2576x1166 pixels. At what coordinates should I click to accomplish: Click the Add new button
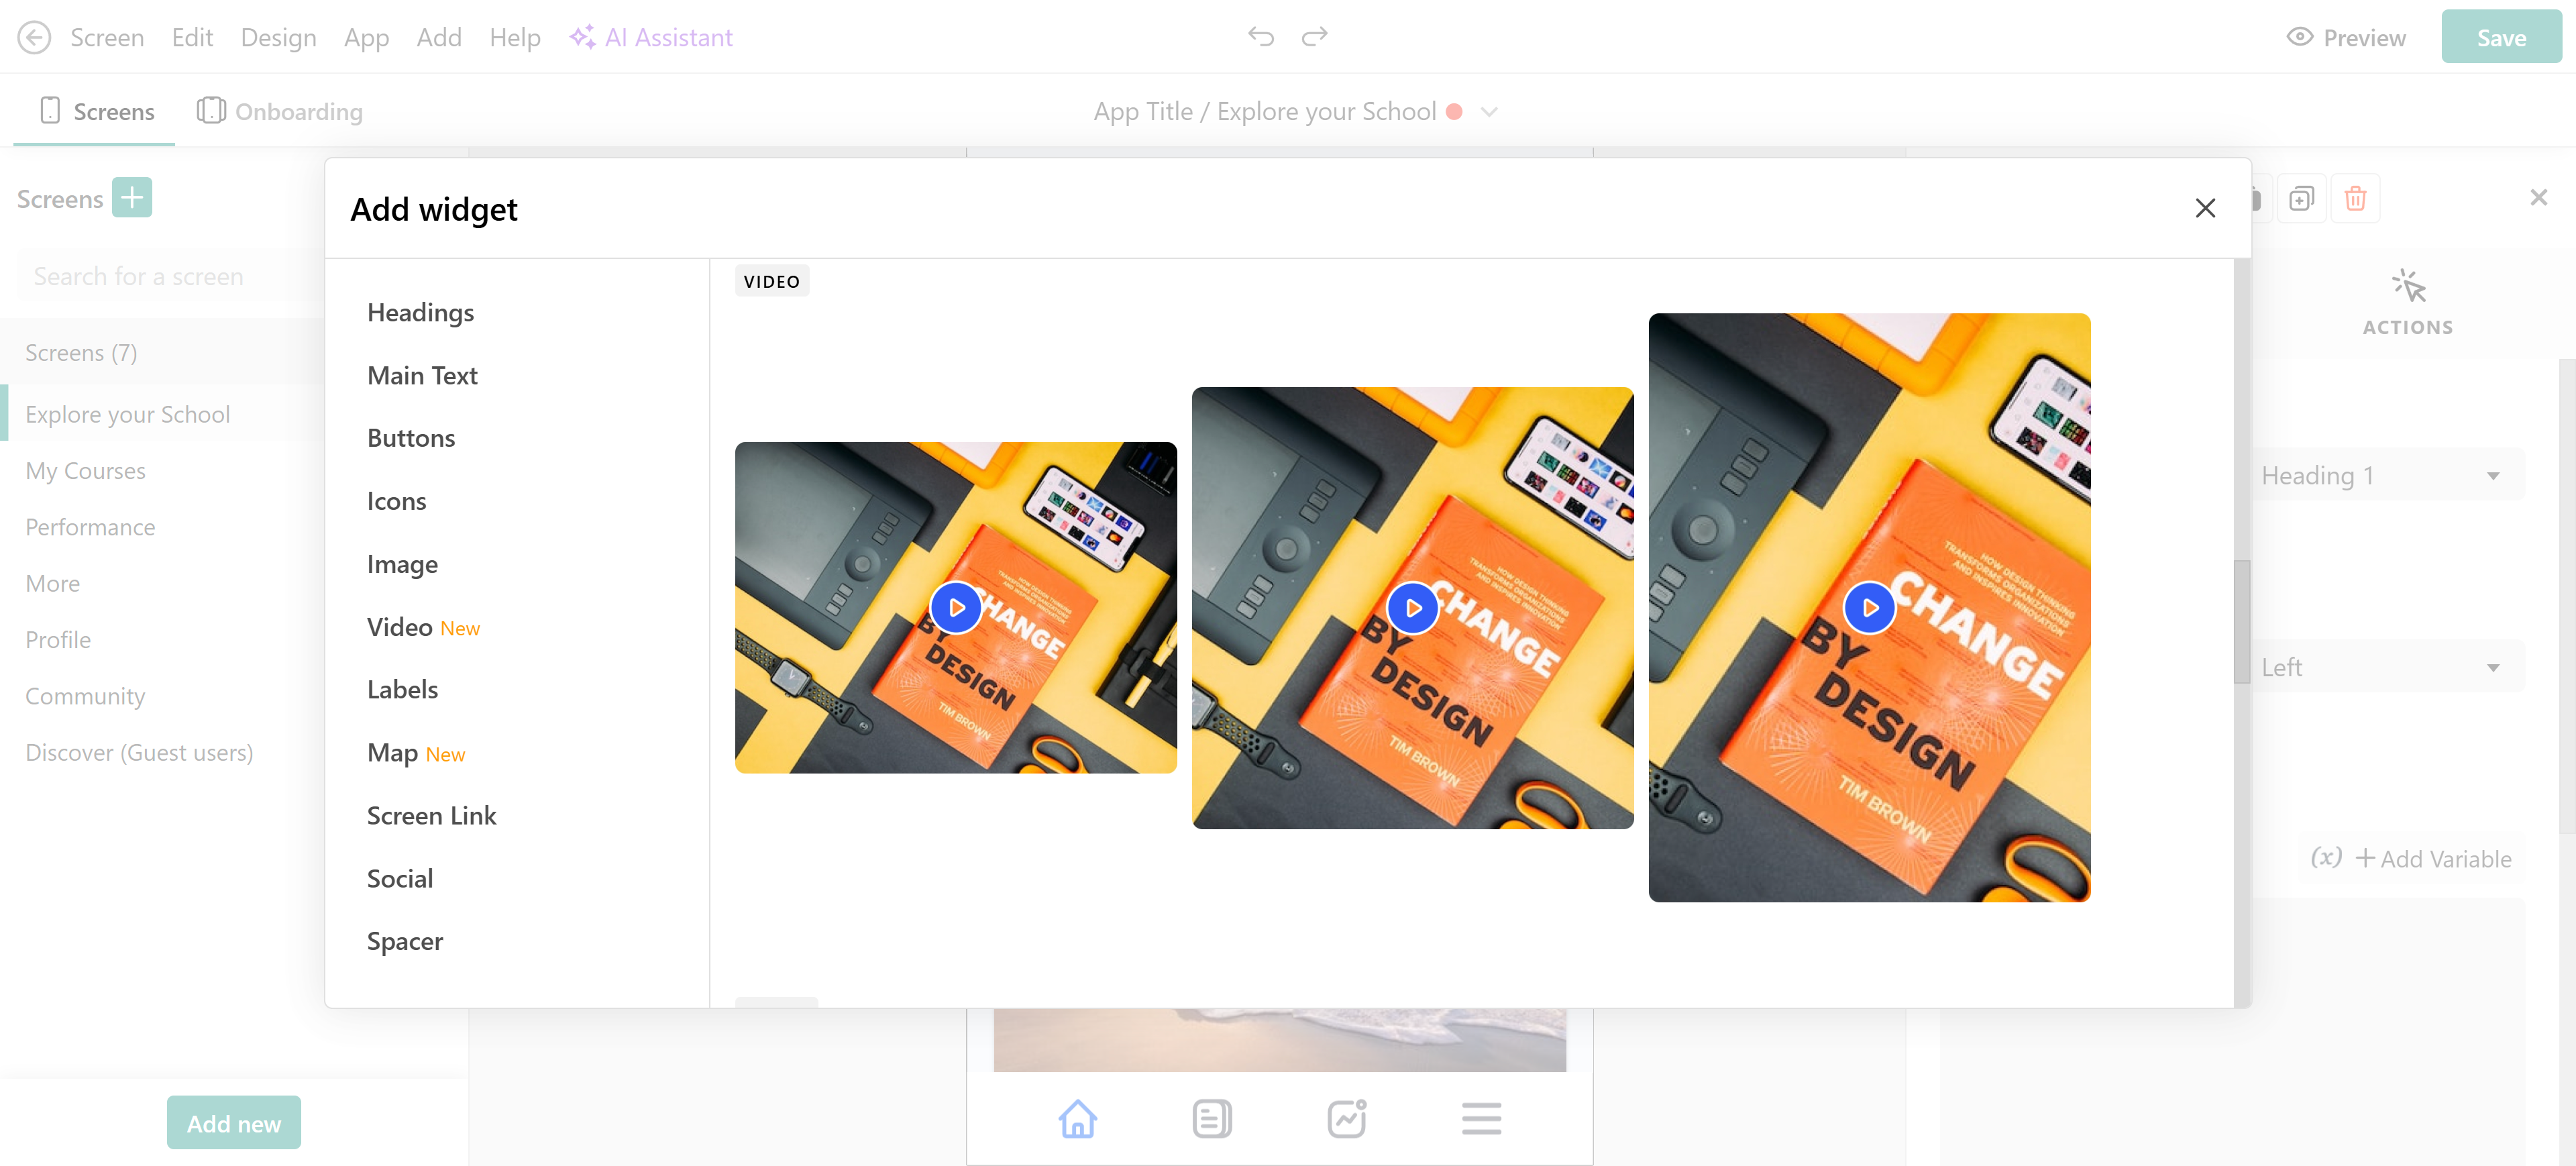(233, 1123)
